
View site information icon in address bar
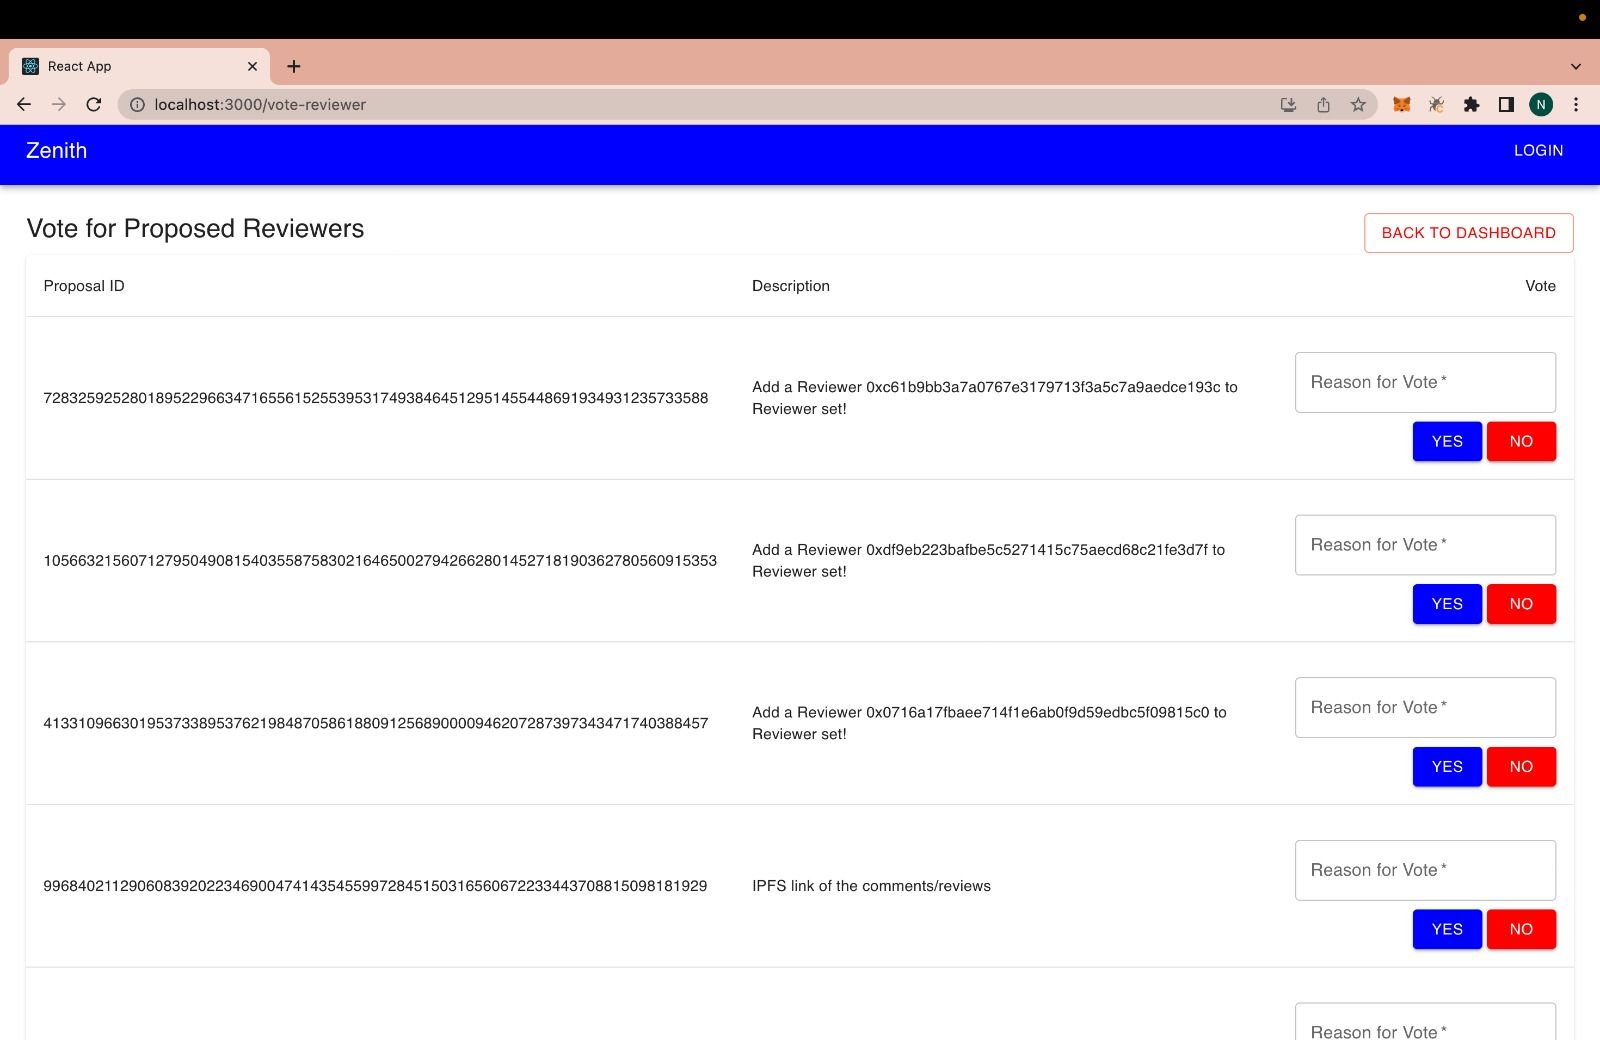click(138, 104)
